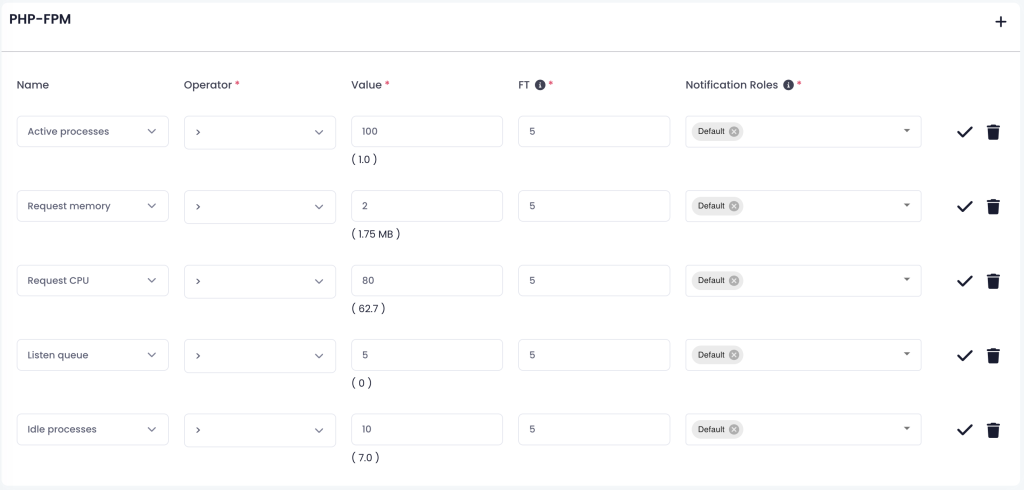Open the Active processes name dropdown
Viewport: 1024px width, 490px height.
click(x=93, y=131)
